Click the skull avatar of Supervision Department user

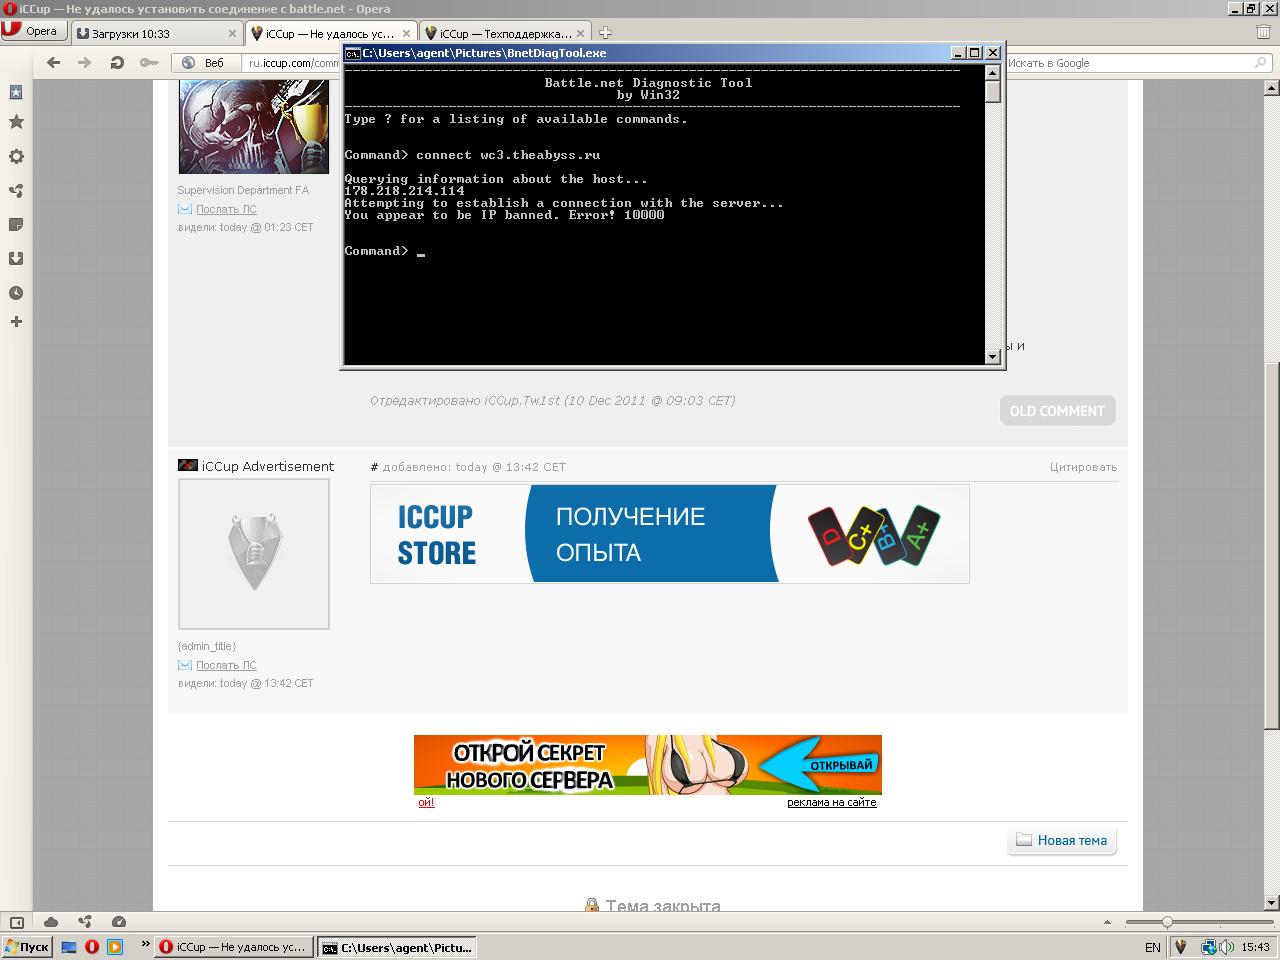[254, 127]
